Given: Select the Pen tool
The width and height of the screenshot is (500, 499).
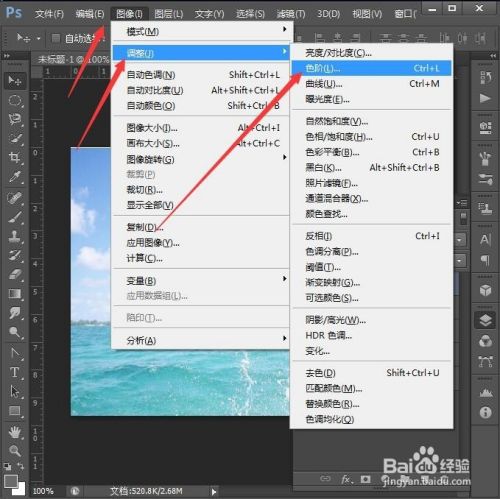Looking at the screenshot, I should (15, 353).
